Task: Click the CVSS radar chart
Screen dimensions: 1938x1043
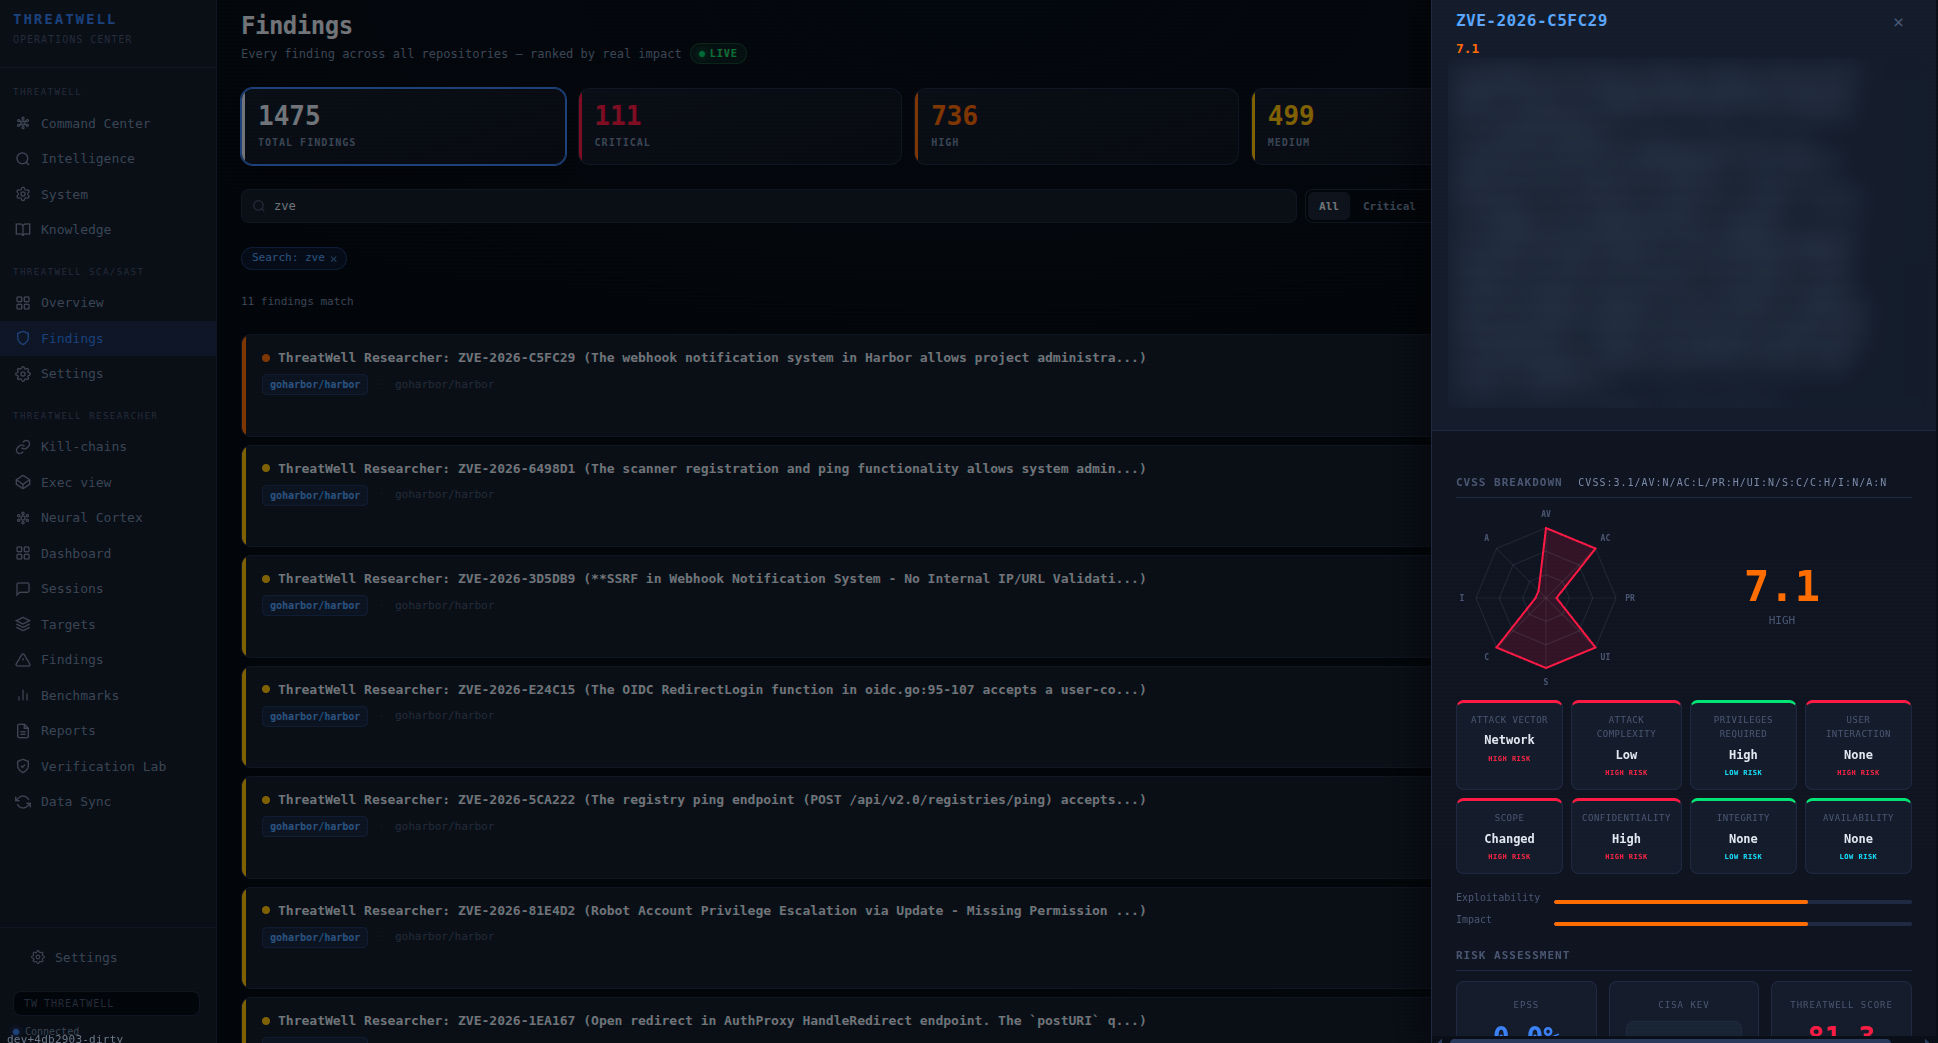Action: click(x=1546, y=598)
